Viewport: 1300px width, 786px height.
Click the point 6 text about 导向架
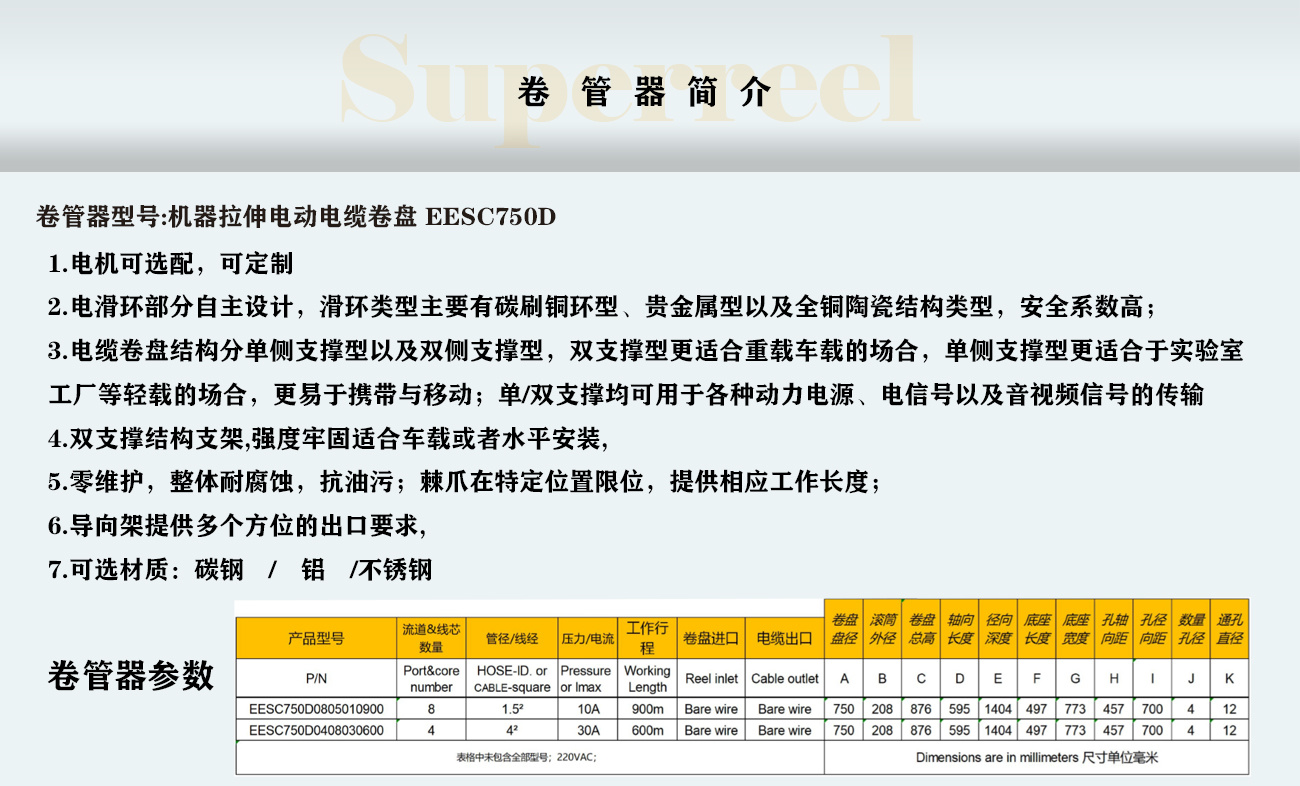(237, 525)
